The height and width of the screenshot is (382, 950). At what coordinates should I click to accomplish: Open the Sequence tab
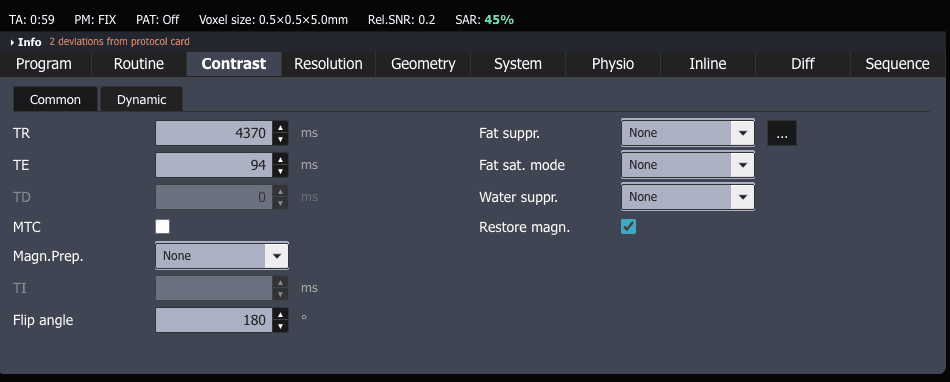tap(898, 64)
